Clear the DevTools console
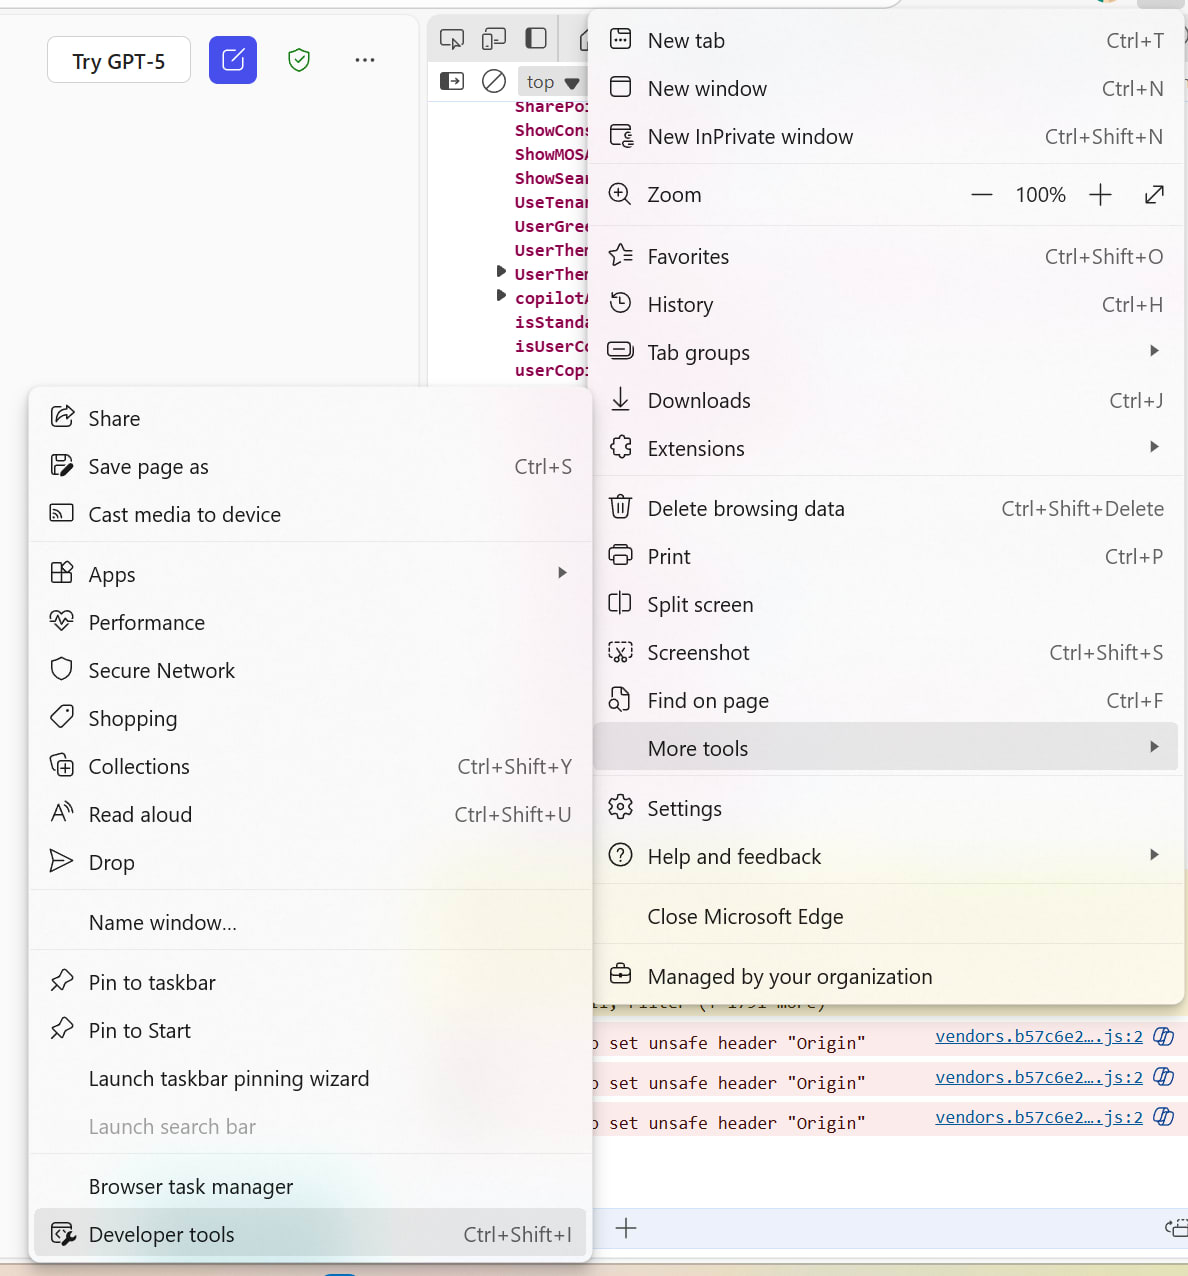The height and width of the screenshot is (1276, 1188). (x=494, y=81)
